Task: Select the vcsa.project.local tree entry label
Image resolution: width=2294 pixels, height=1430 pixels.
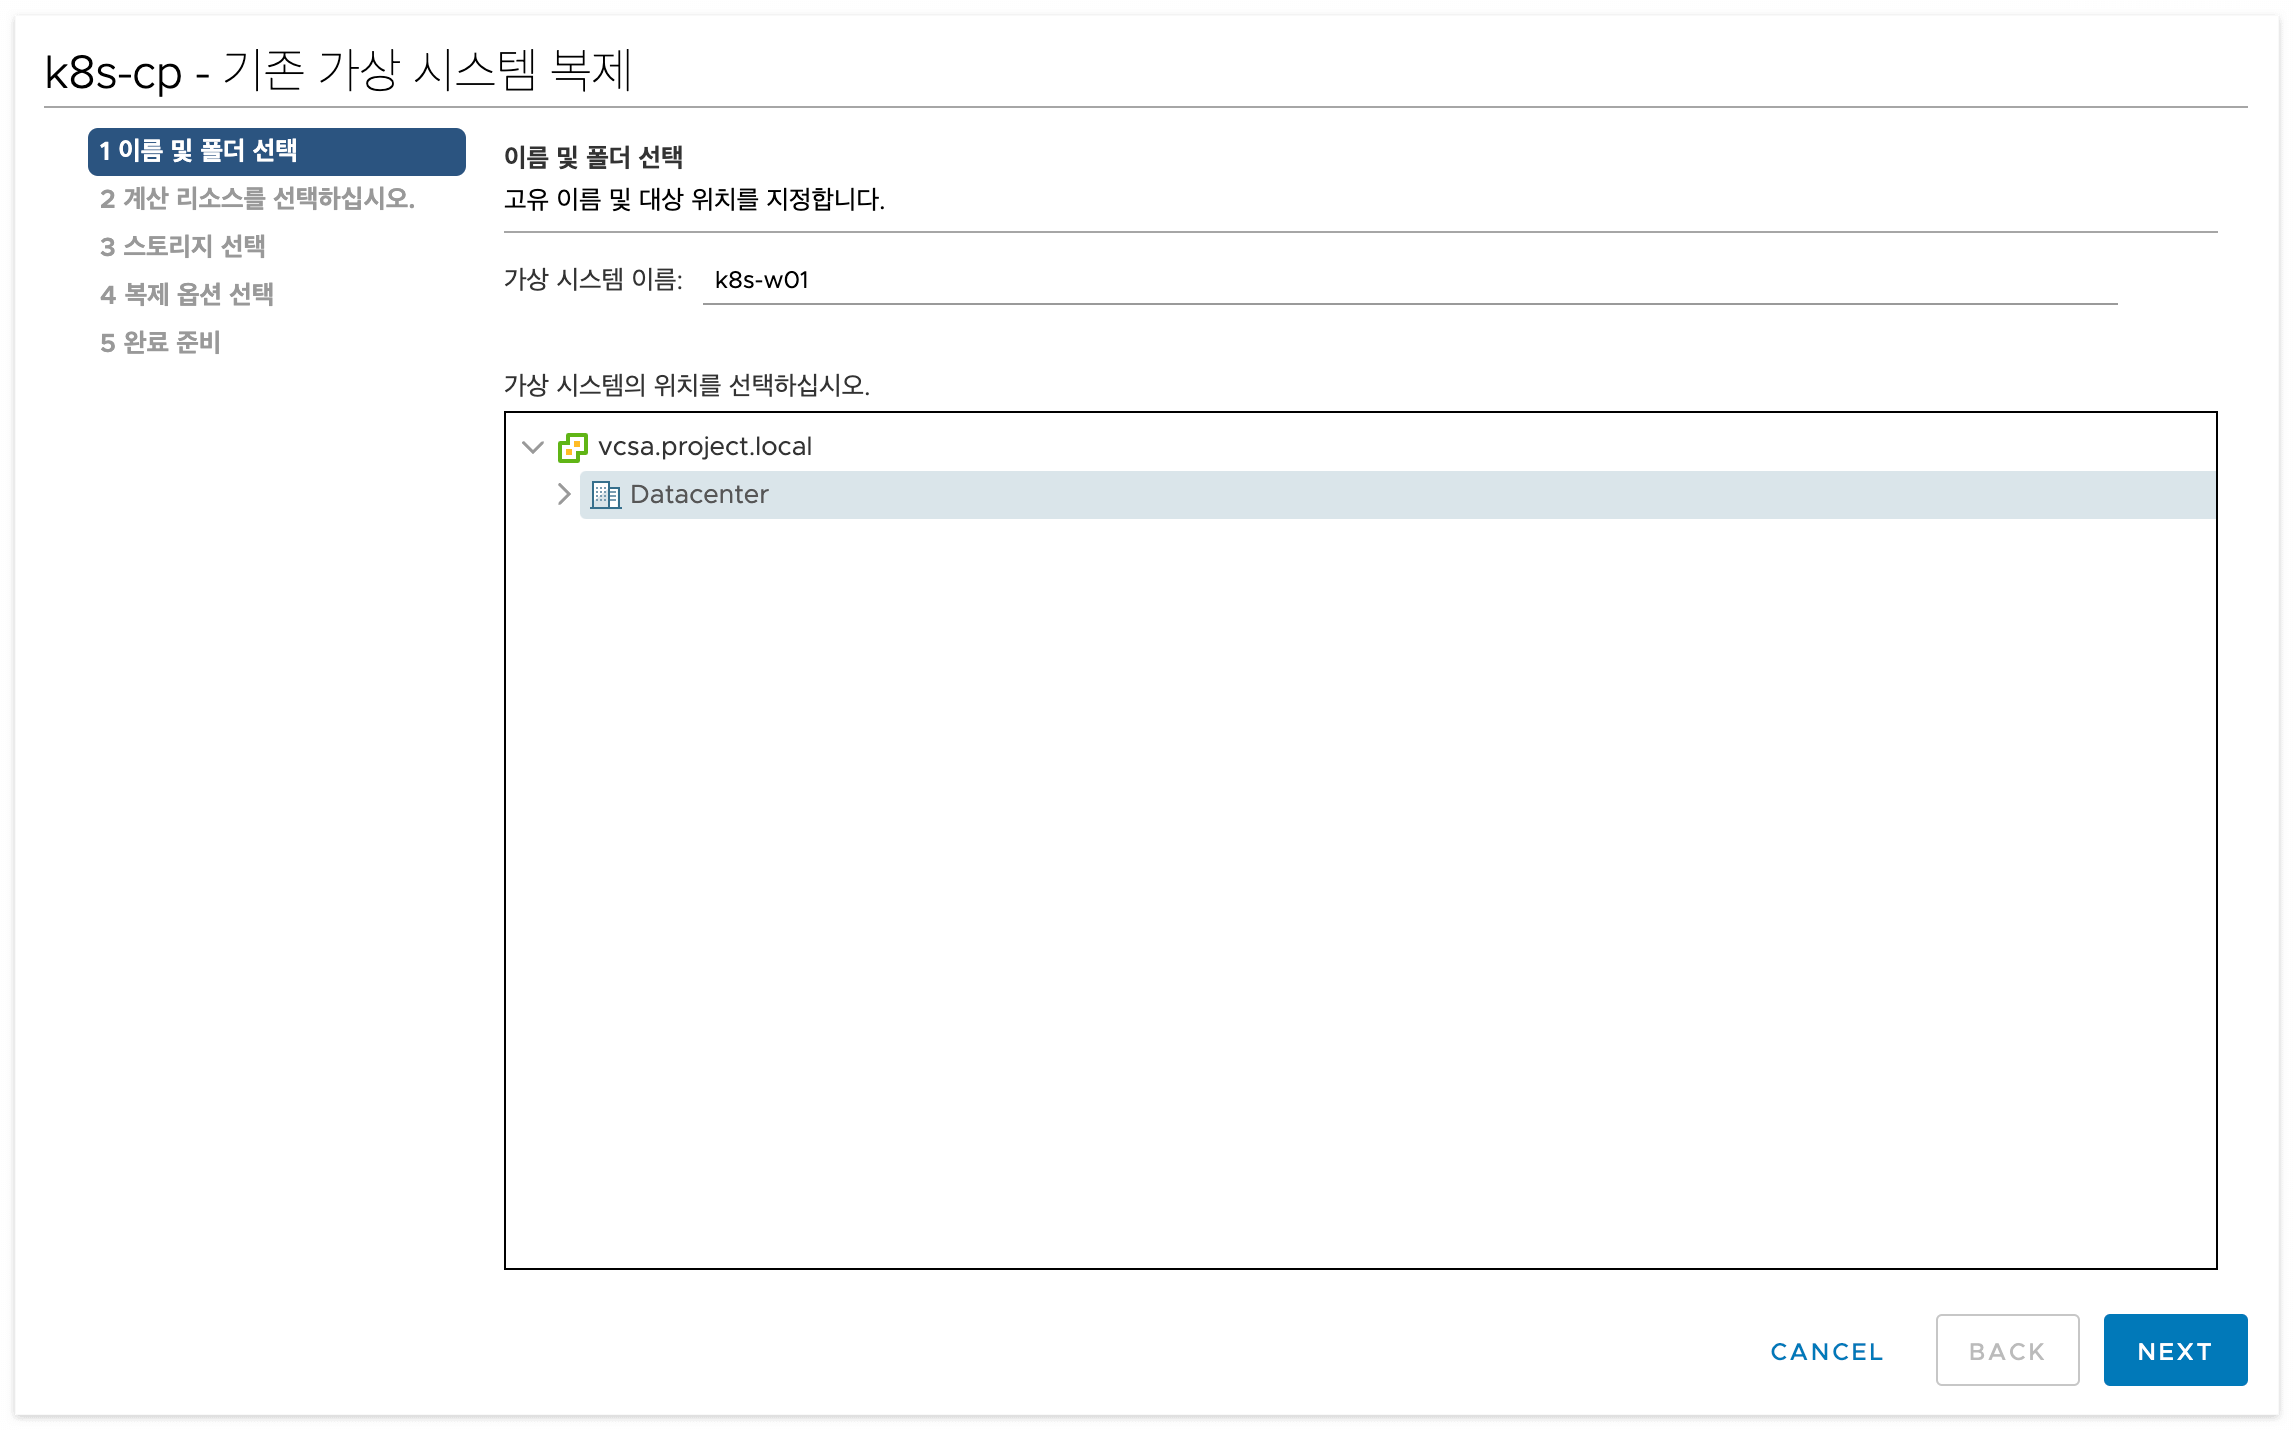Action: pos(704,447)
